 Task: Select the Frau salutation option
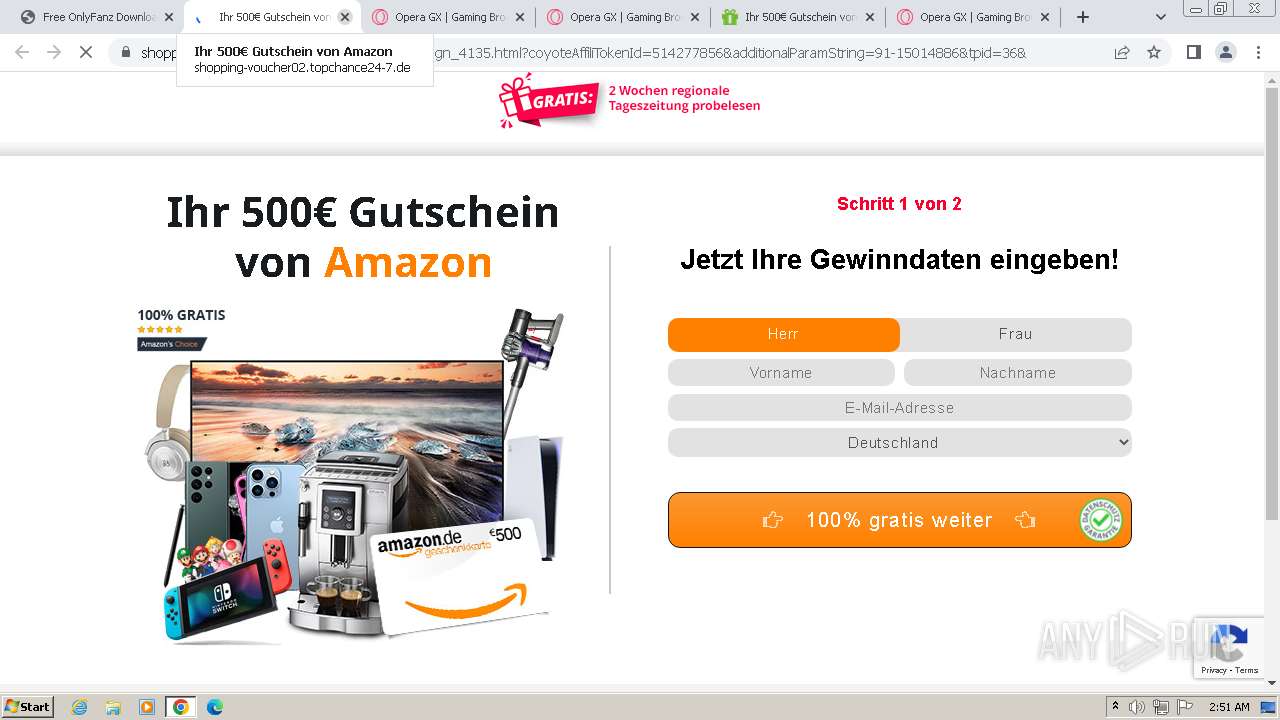(1016, 334)
